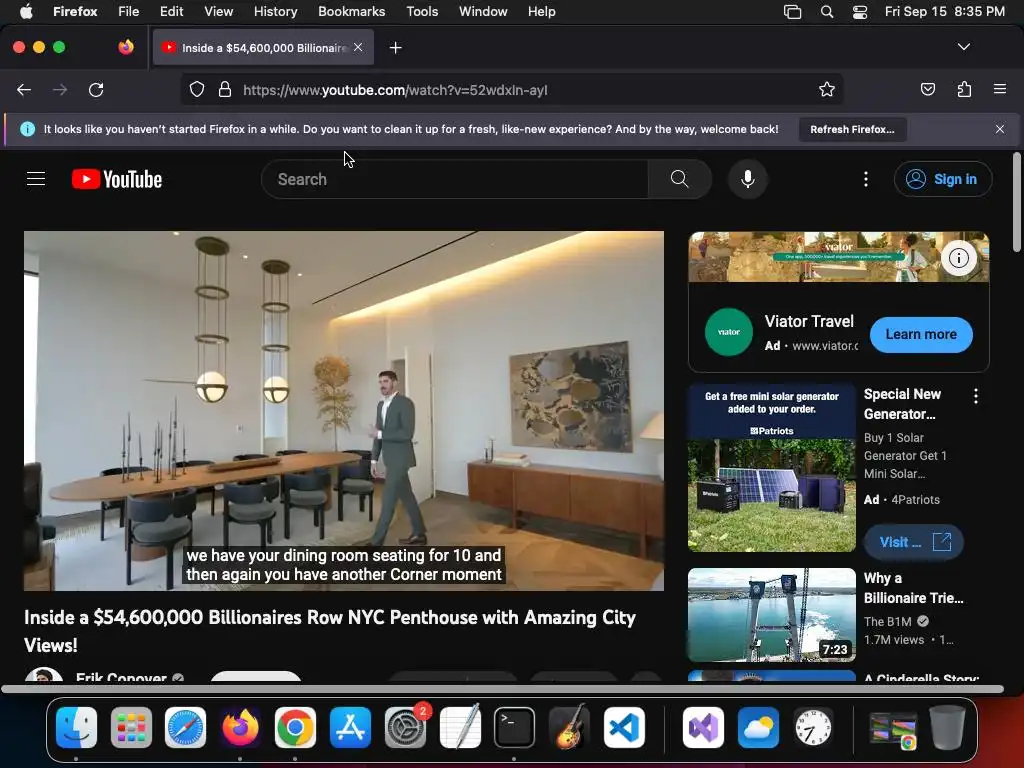Launch Safari from the Dock
This screenshot has height=768, width=1024.
pyautogui.click(x=185, y=727)
